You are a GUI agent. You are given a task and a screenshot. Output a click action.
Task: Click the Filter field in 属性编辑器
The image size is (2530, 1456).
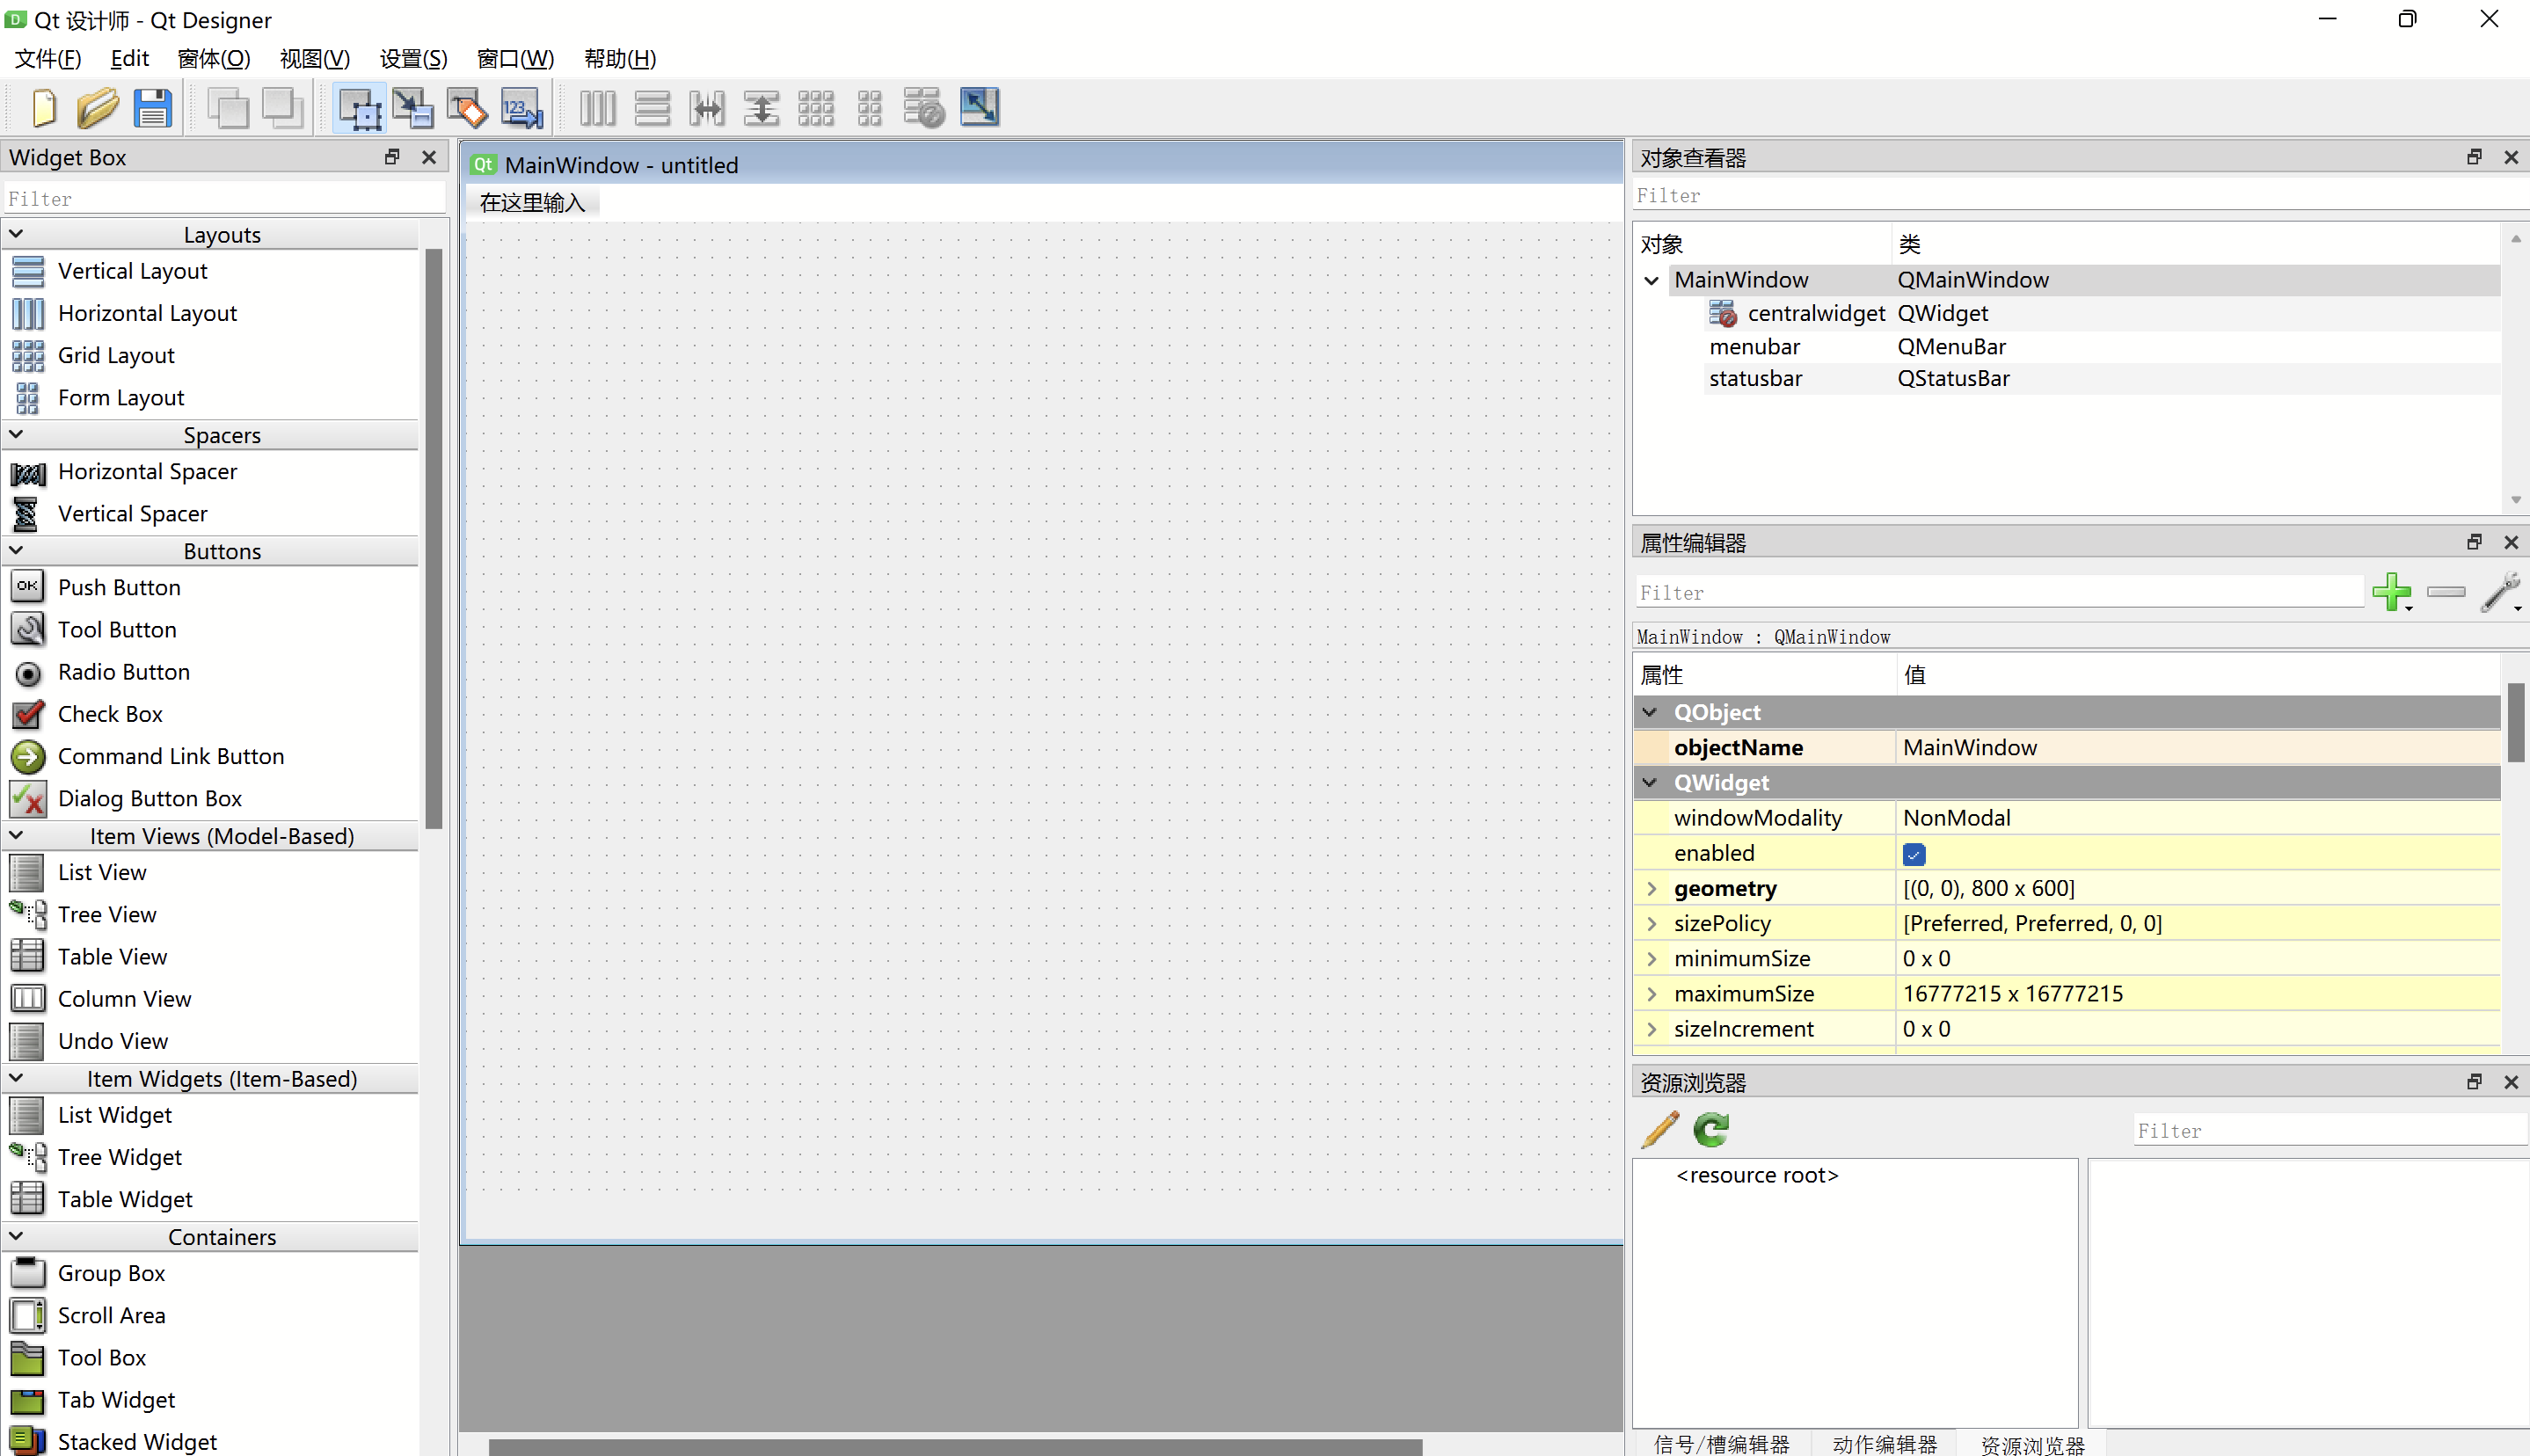pos(1998,591)
